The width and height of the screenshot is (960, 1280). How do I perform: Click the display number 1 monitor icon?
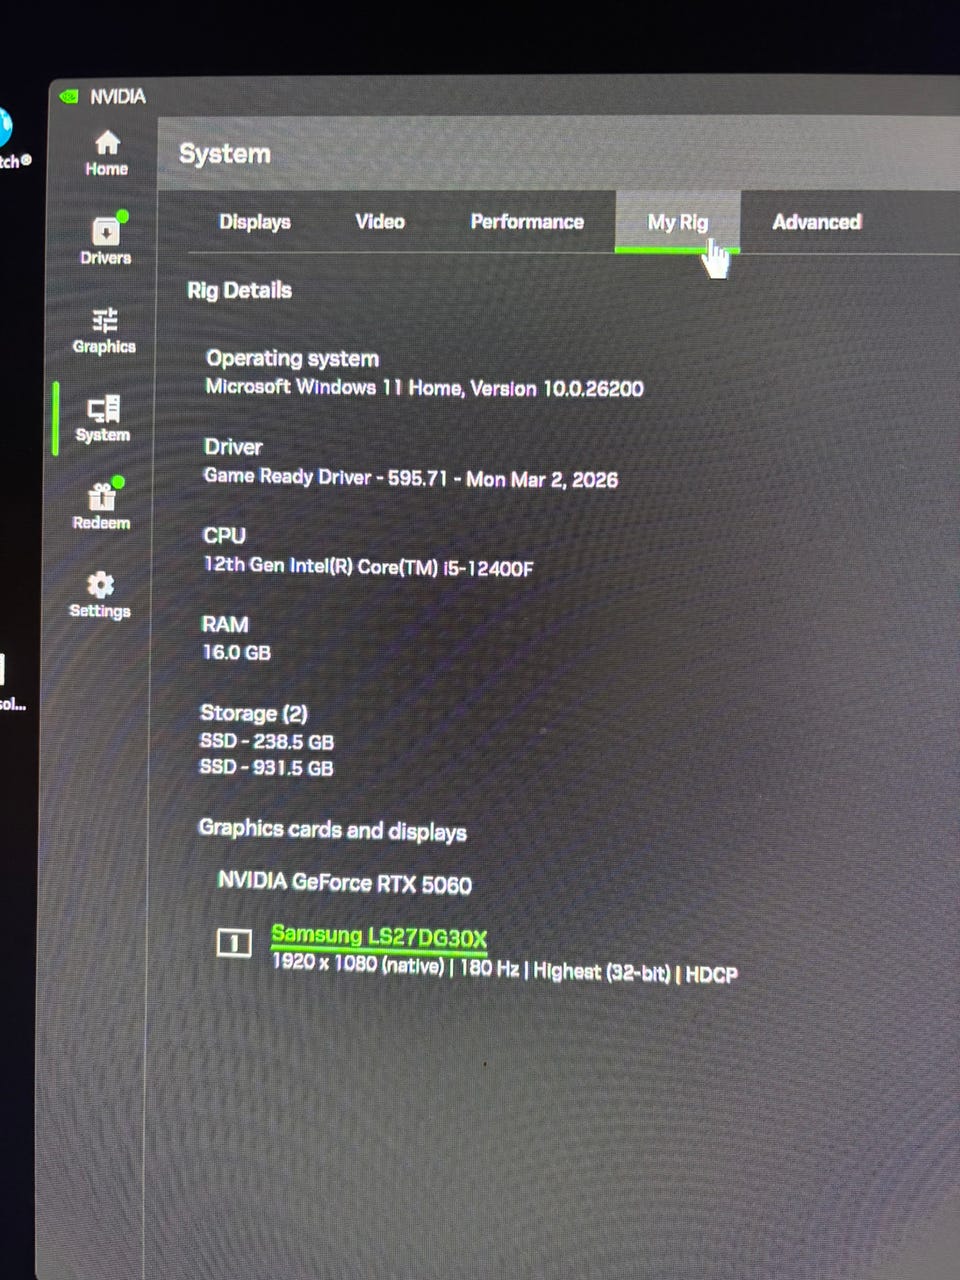235,942
